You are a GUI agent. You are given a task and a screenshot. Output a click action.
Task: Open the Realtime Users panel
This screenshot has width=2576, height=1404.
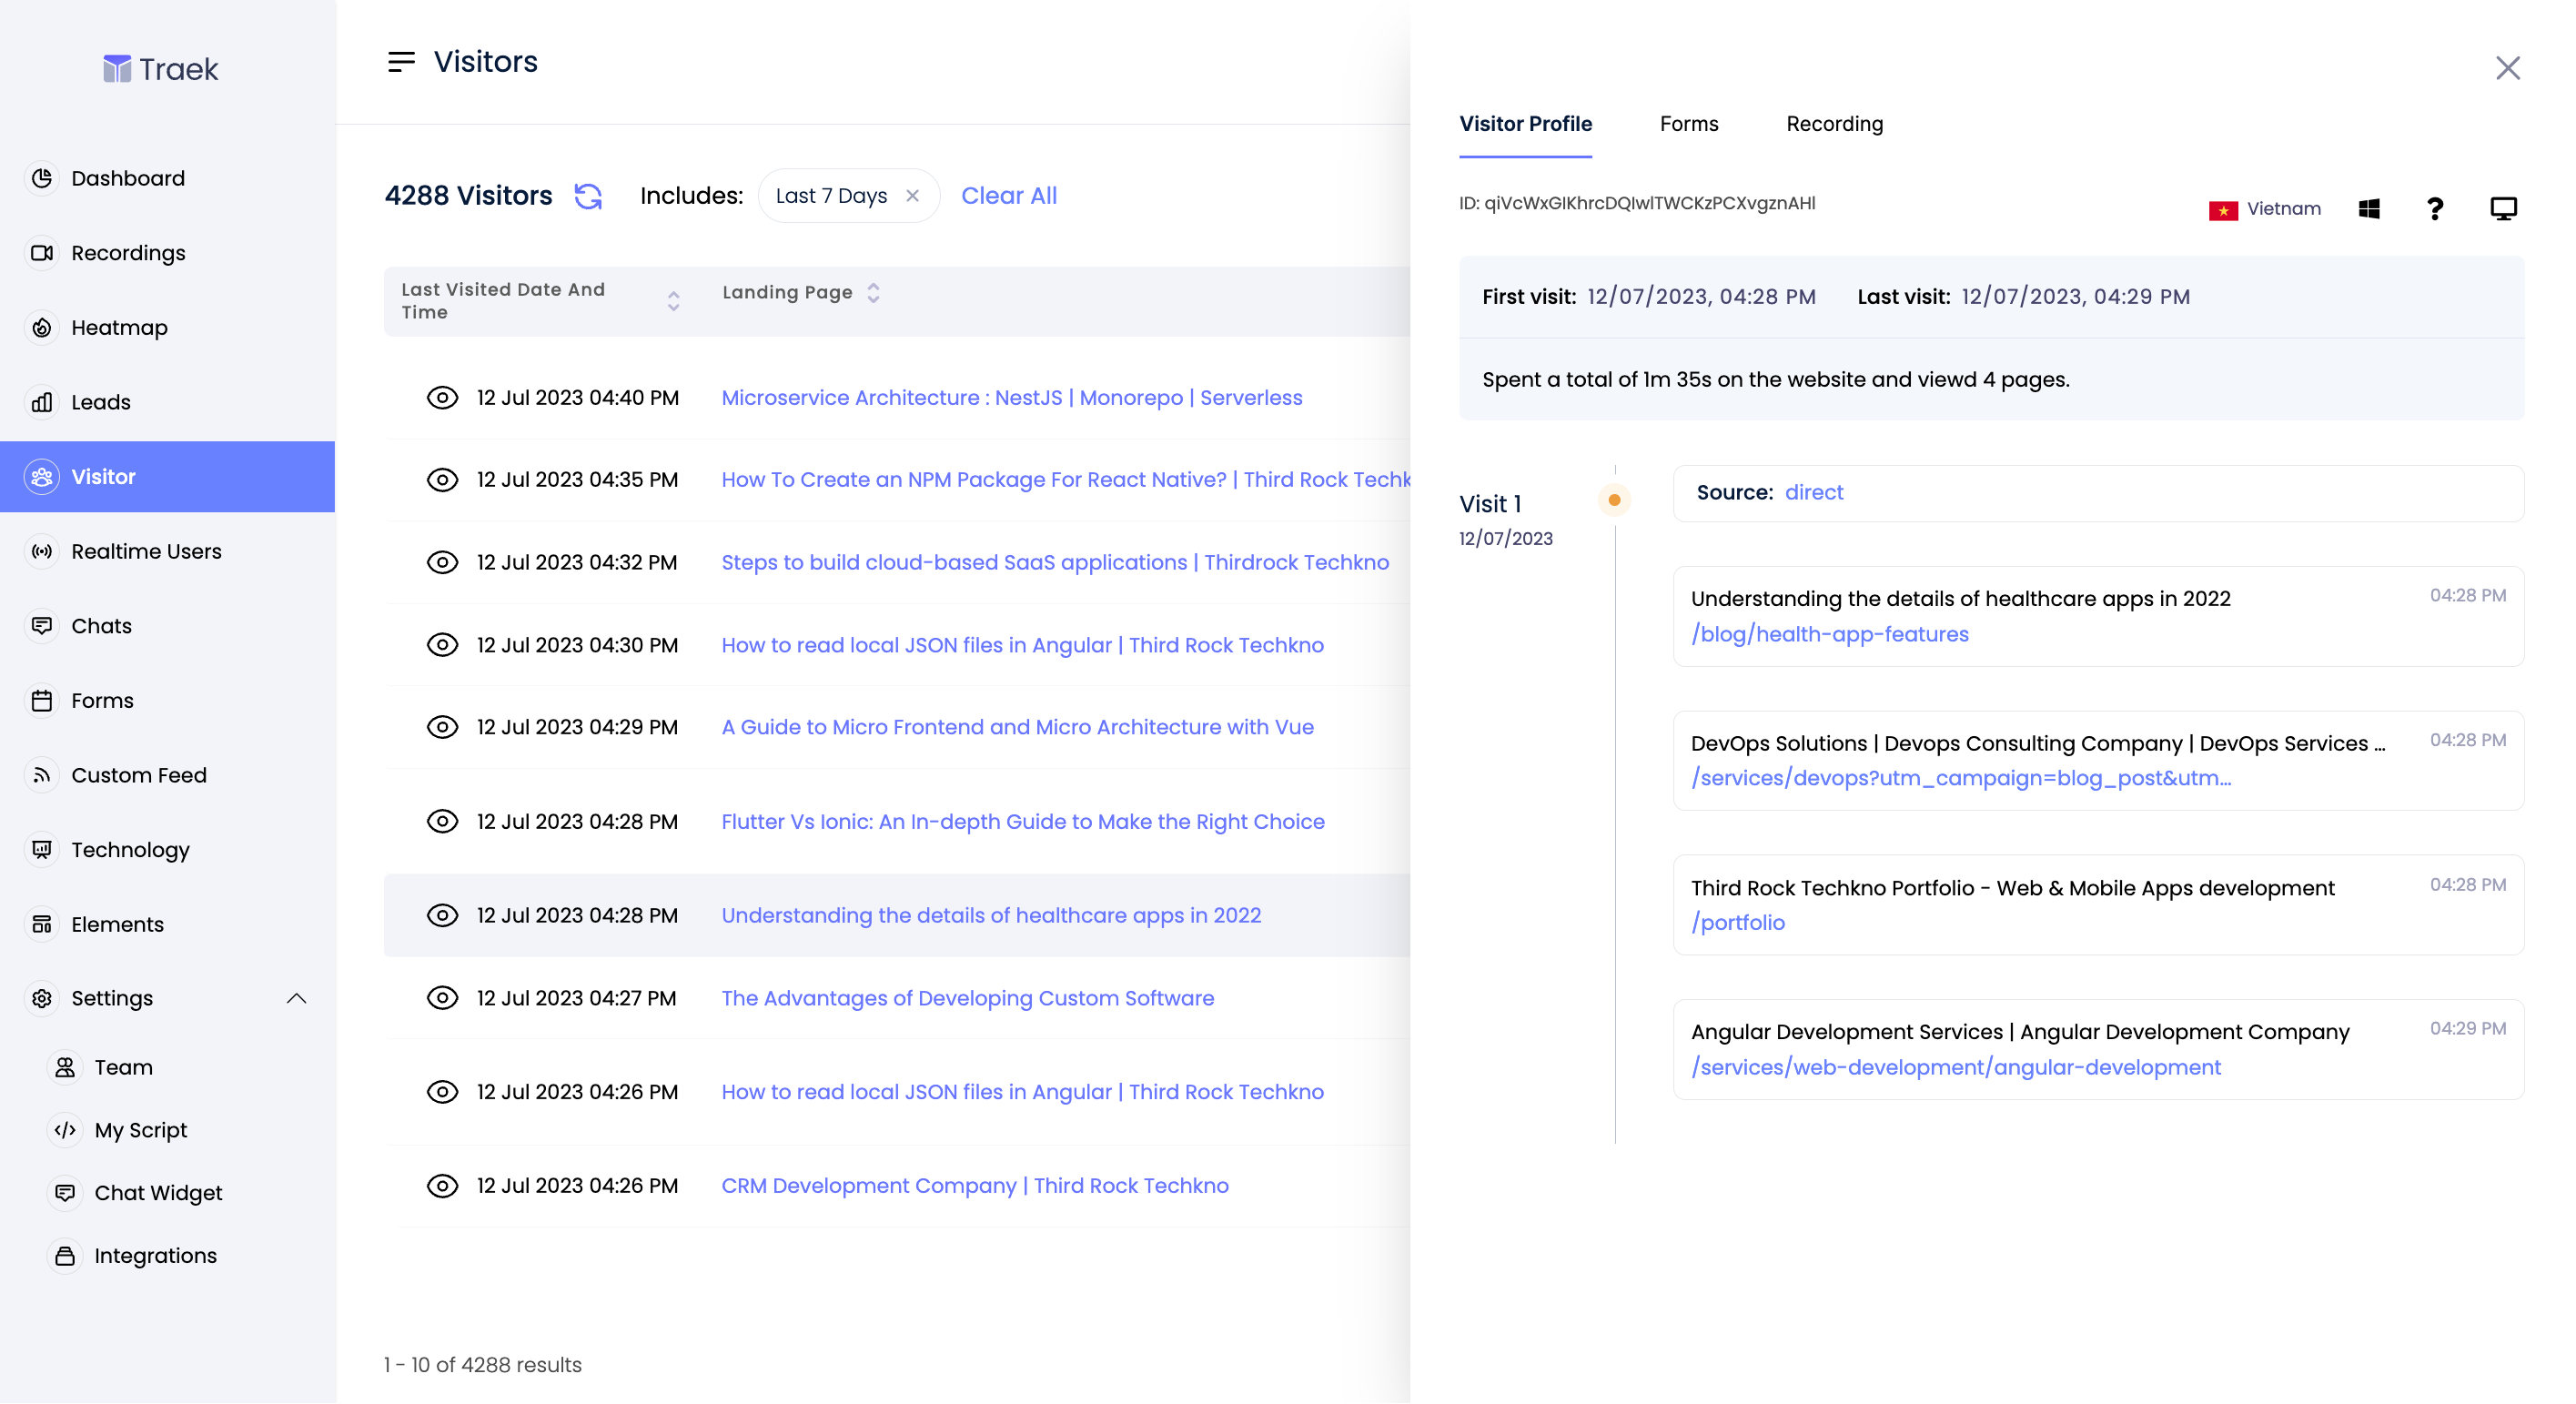(x=147, y=551)
